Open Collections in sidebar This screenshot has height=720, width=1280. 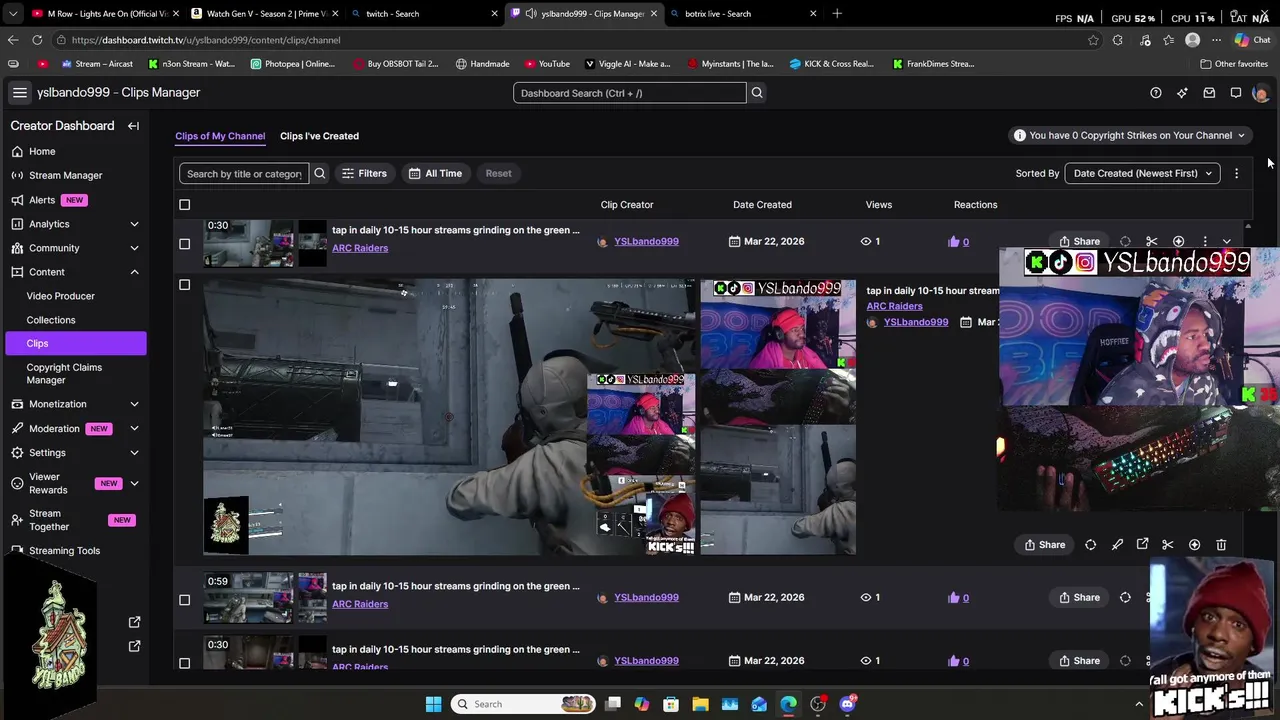51,320
